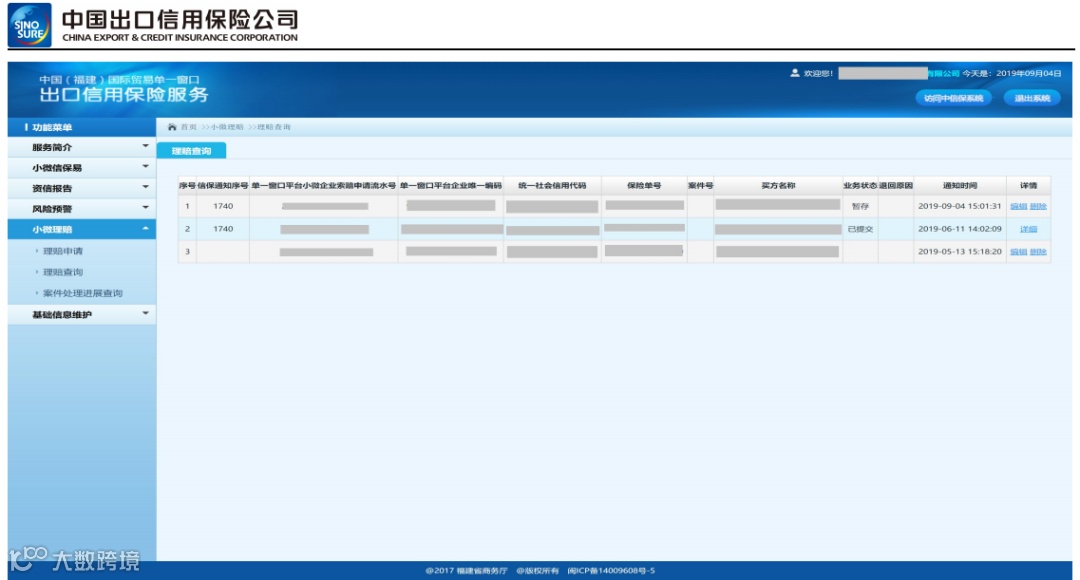Click the 退回原因 column header
The height and width of the screenshot is (580, 1080).
pyautogui.click(x=896, y=186)
